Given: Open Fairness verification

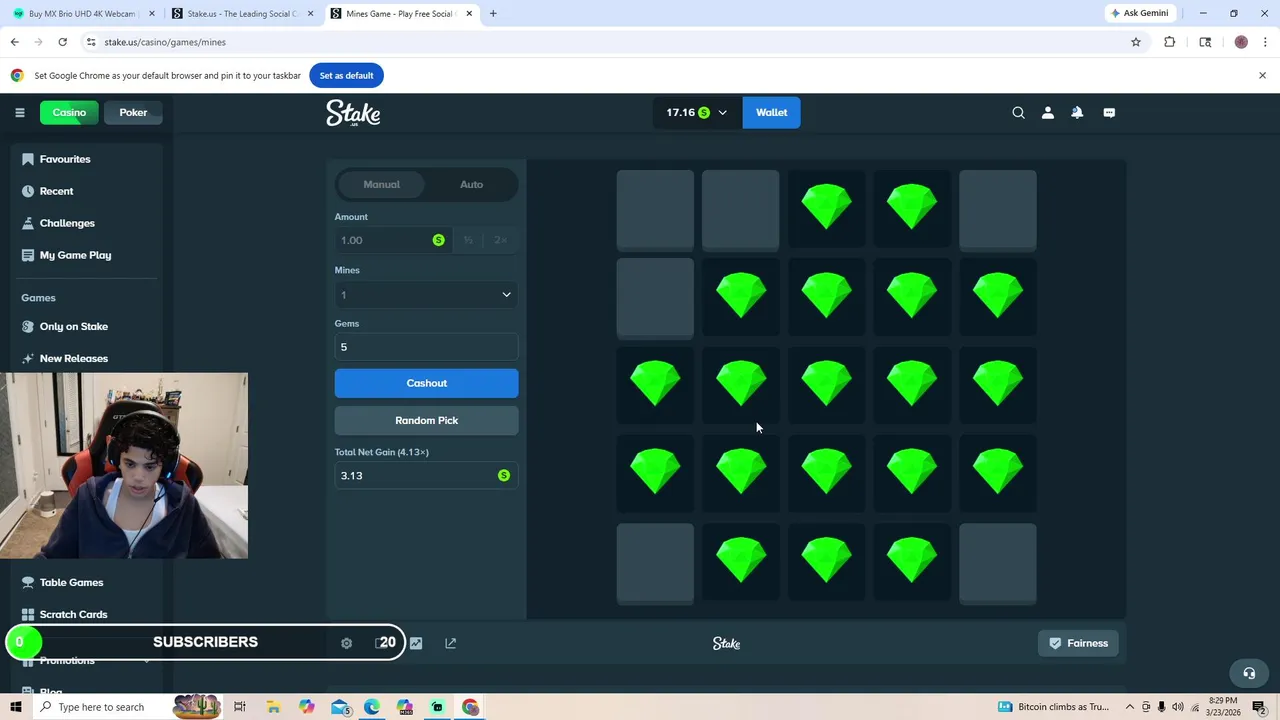Looking at the screenshot, I should [x=1079, y=643].
